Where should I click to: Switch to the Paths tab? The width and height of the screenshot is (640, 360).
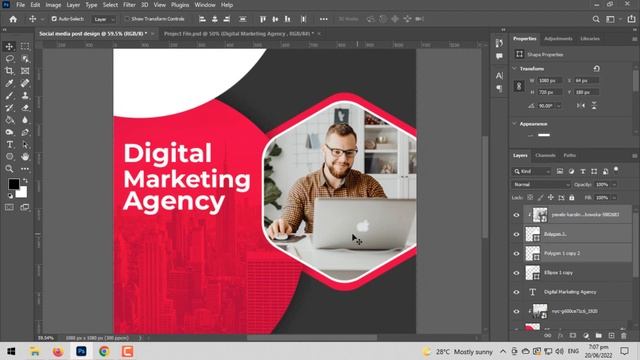tap(569, 156)
